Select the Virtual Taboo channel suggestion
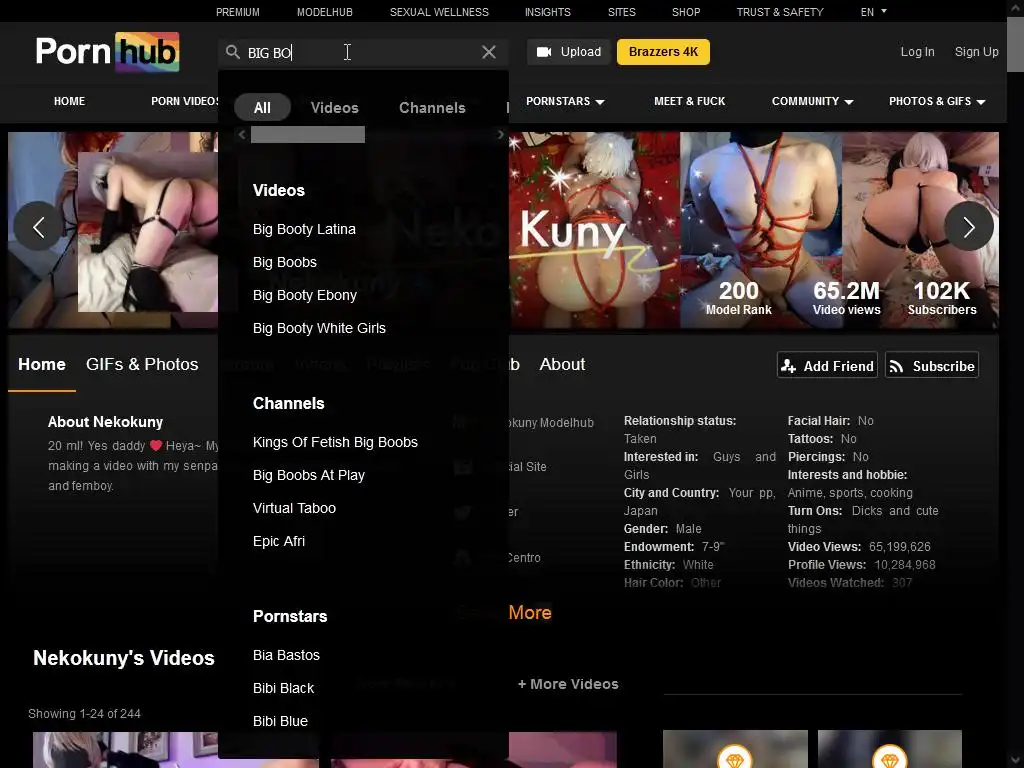Screen dimensions: 1024x768 295,508
